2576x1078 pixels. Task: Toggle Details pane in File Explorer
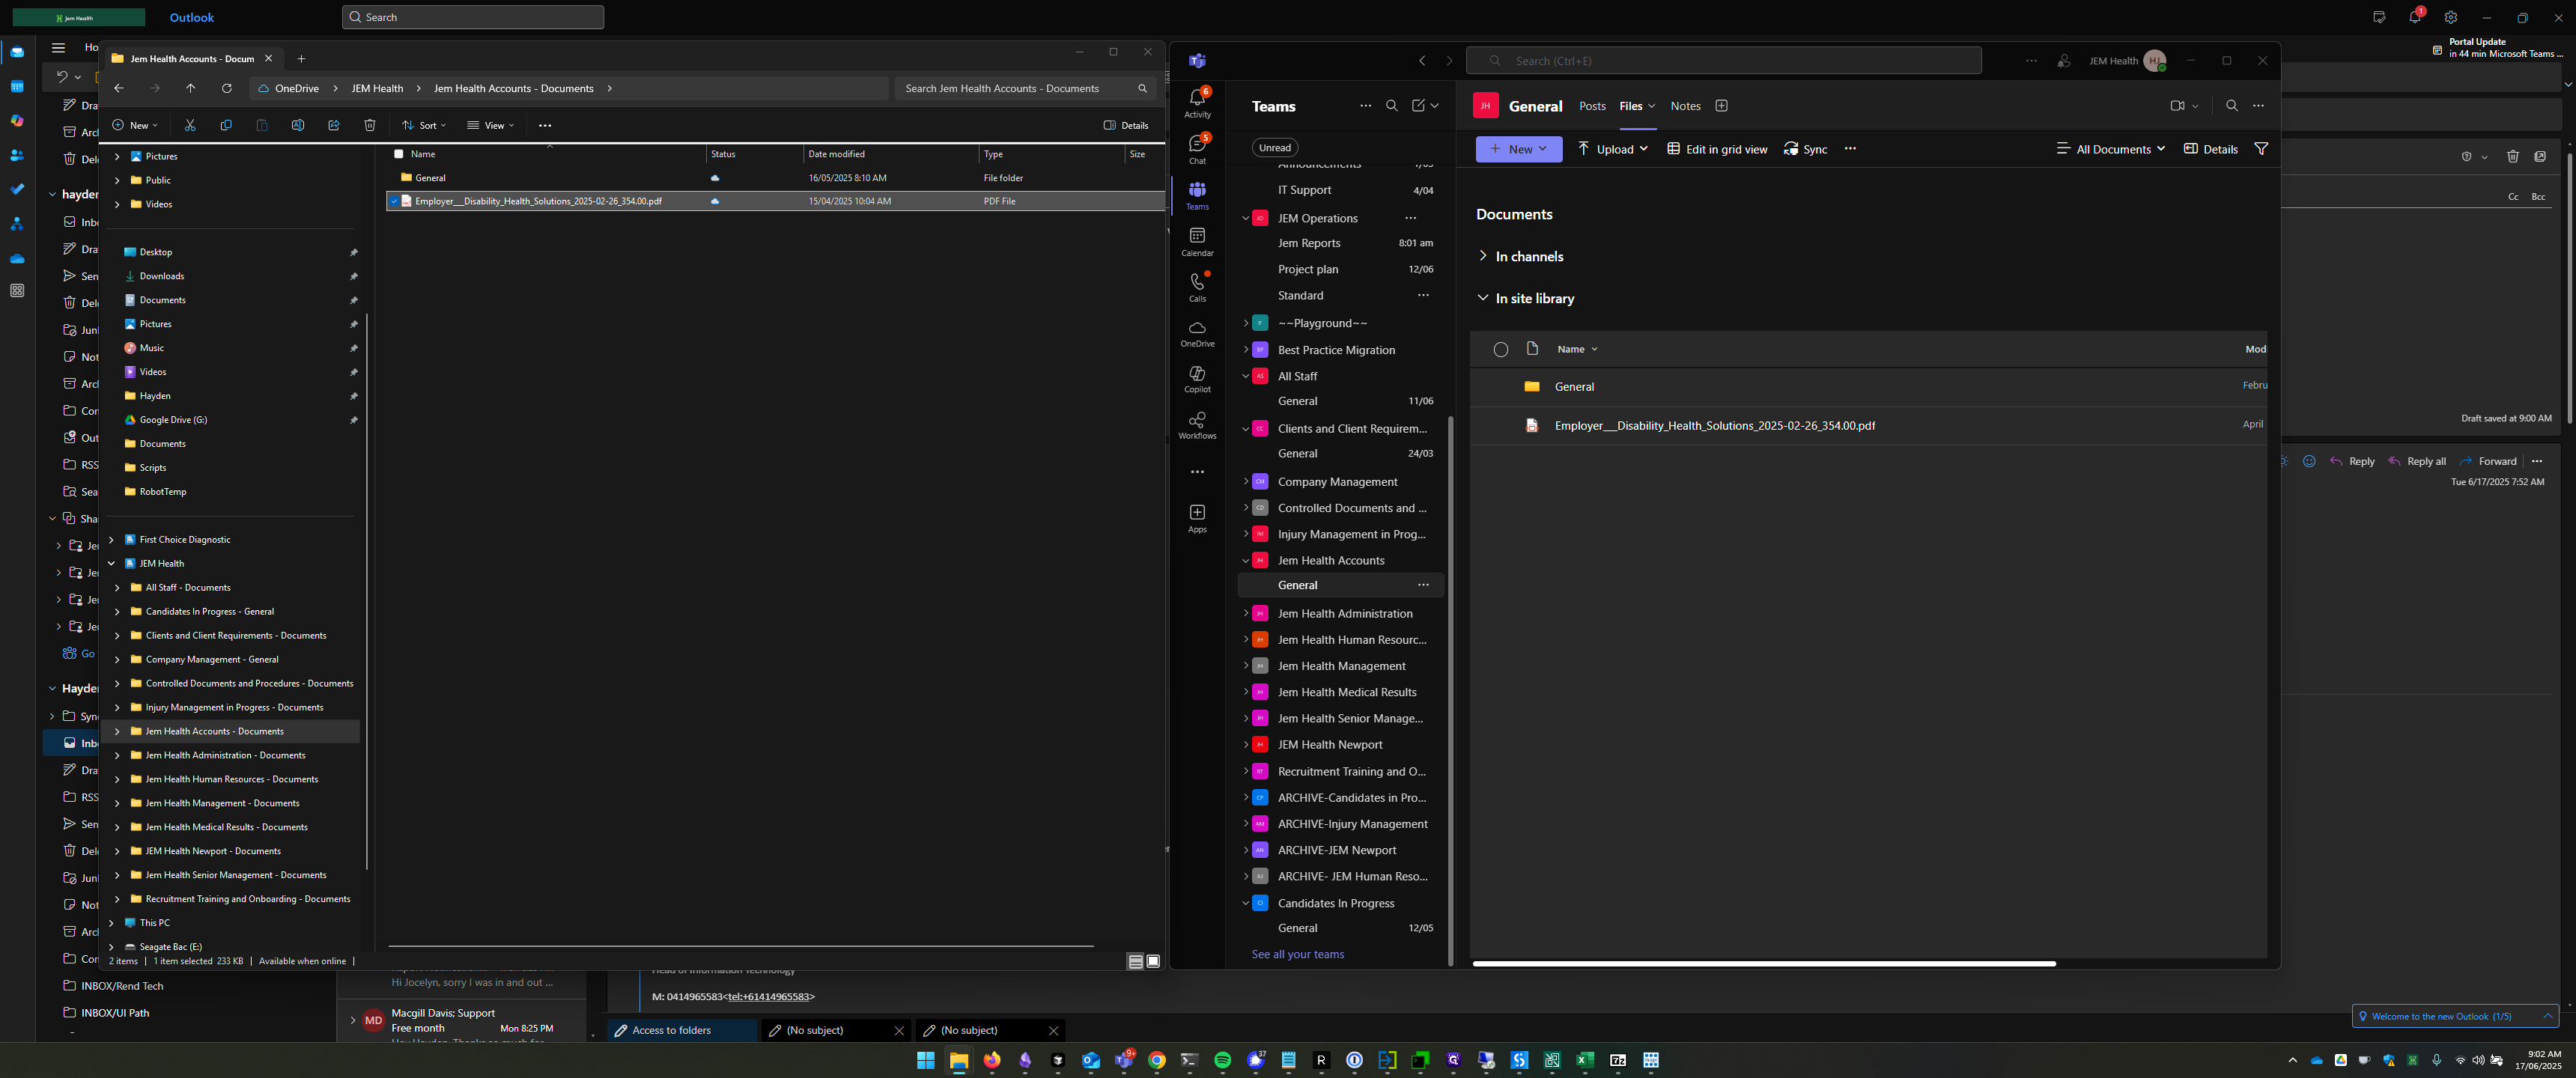pos(1126,125)
